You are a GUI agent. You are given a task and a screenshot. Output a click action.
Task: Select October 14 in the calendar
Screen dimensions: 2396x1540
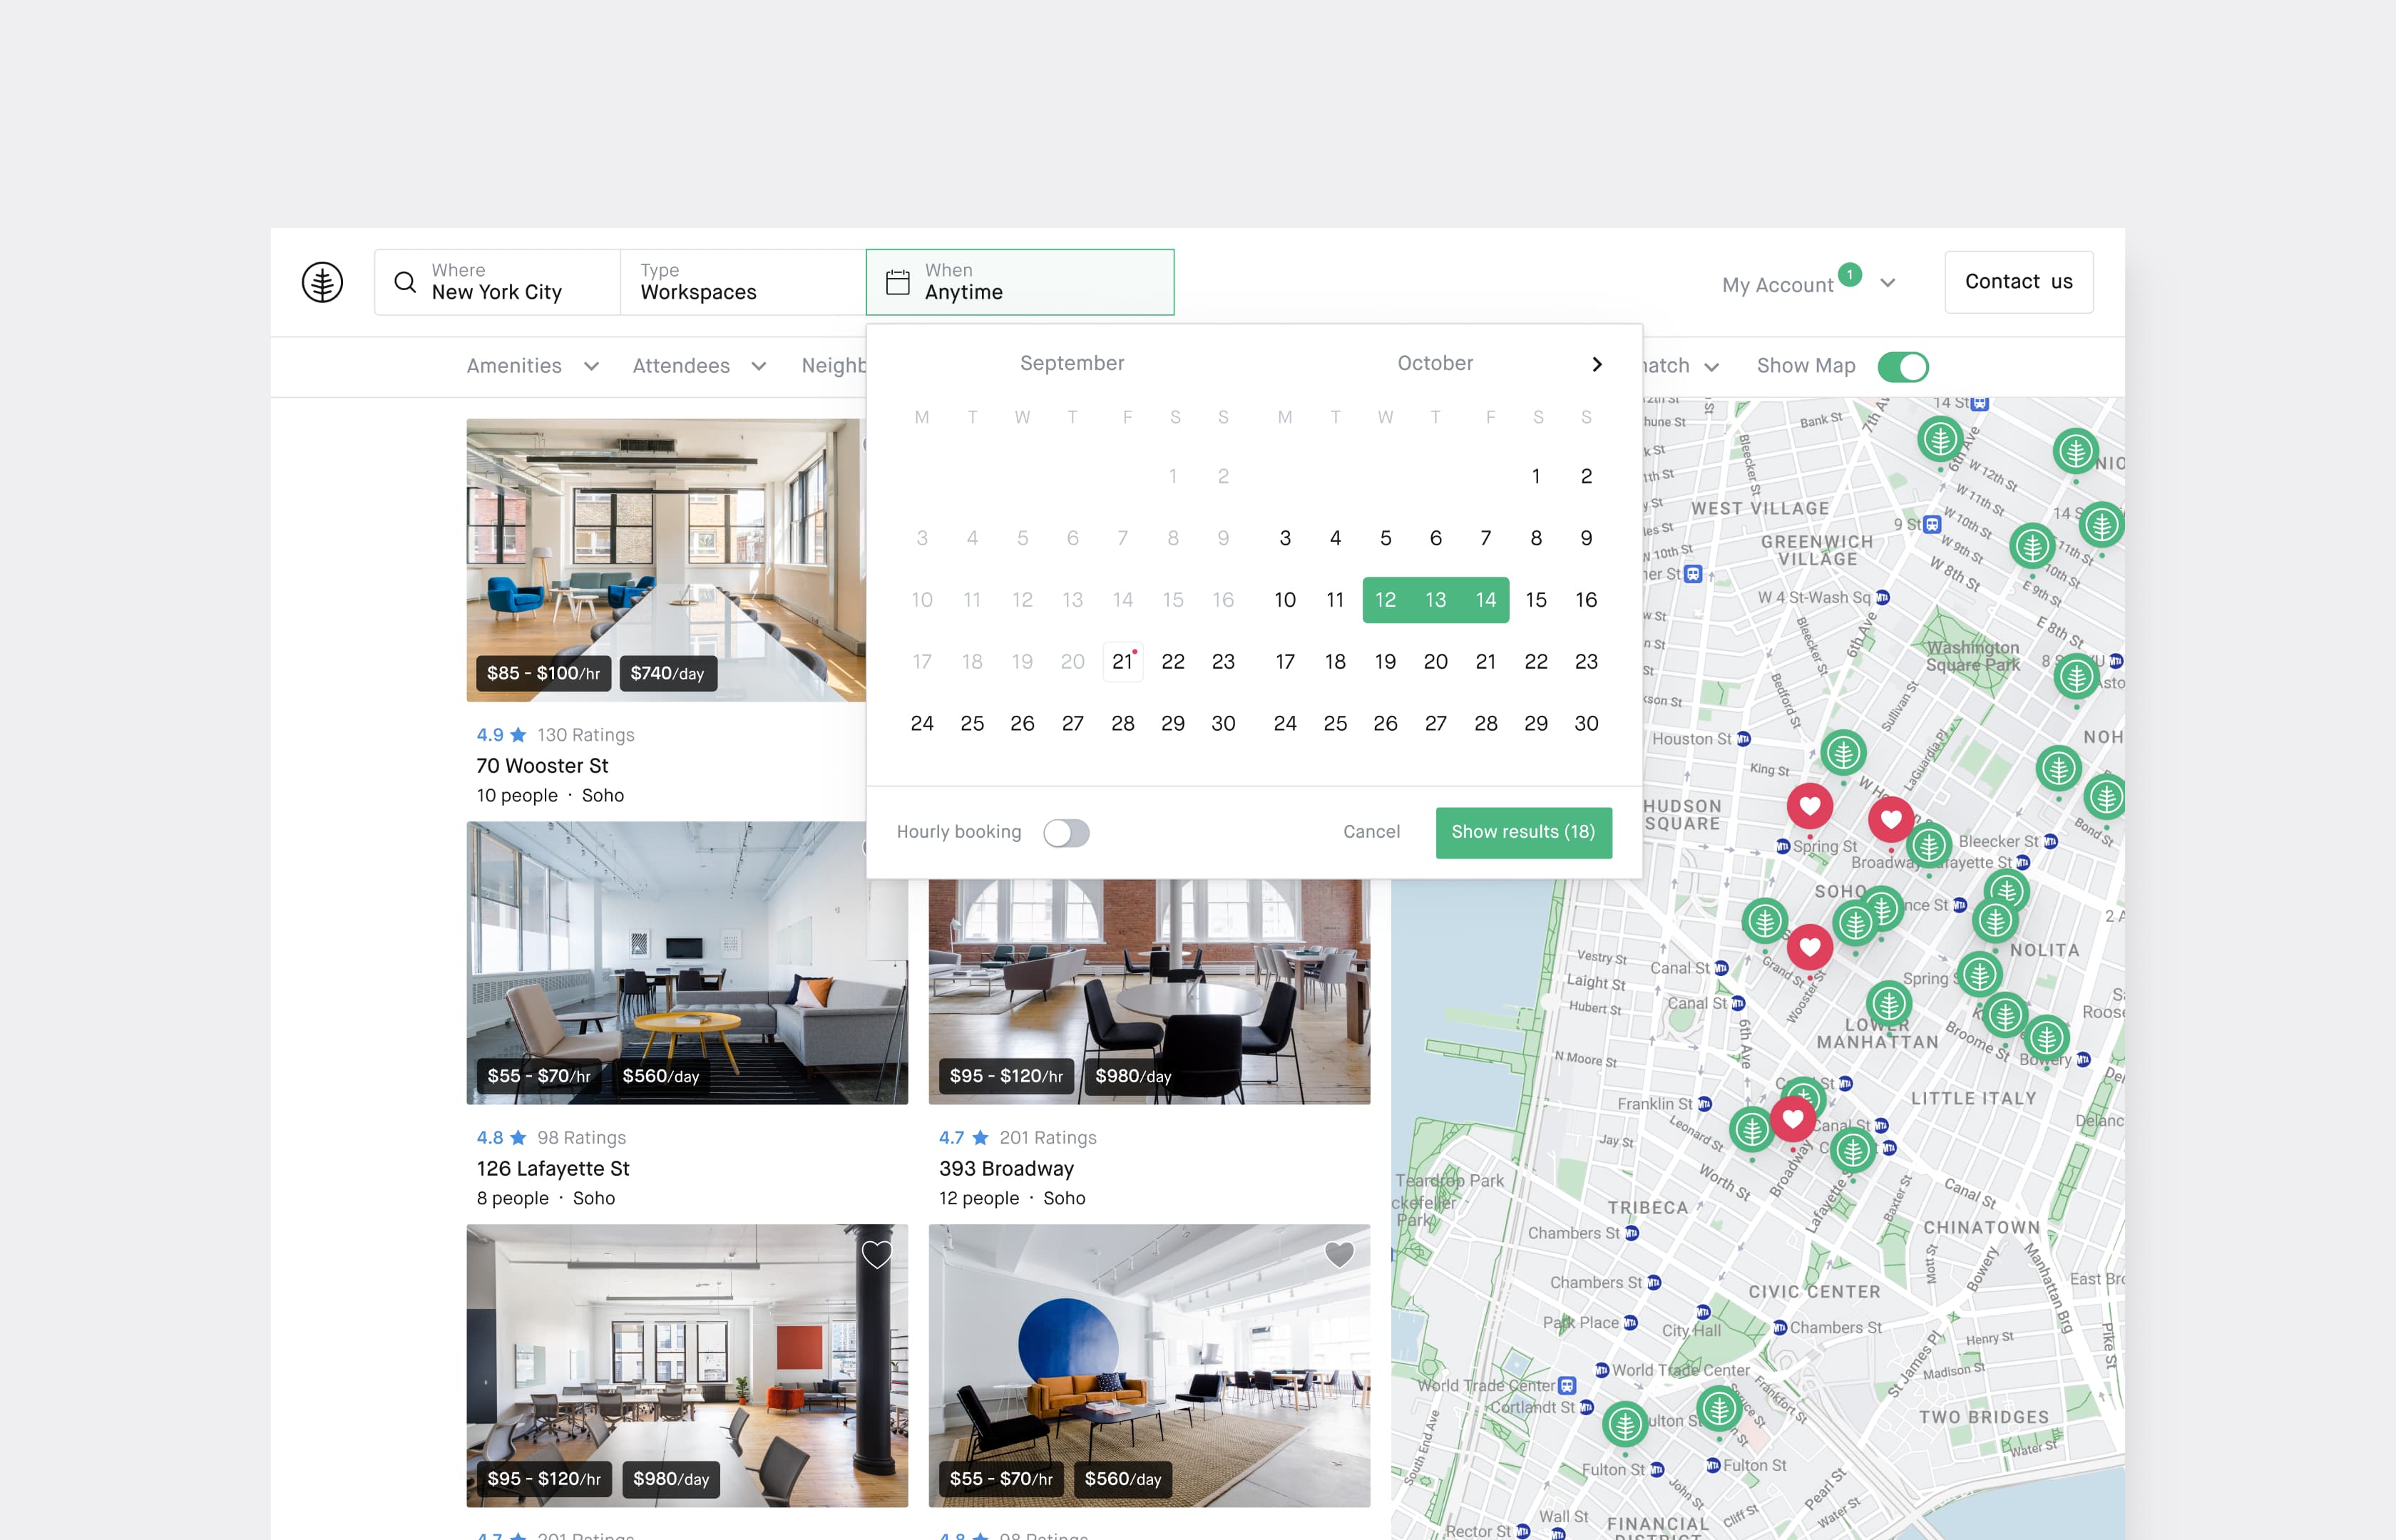pyautogui.click(x=1486, y=600)
